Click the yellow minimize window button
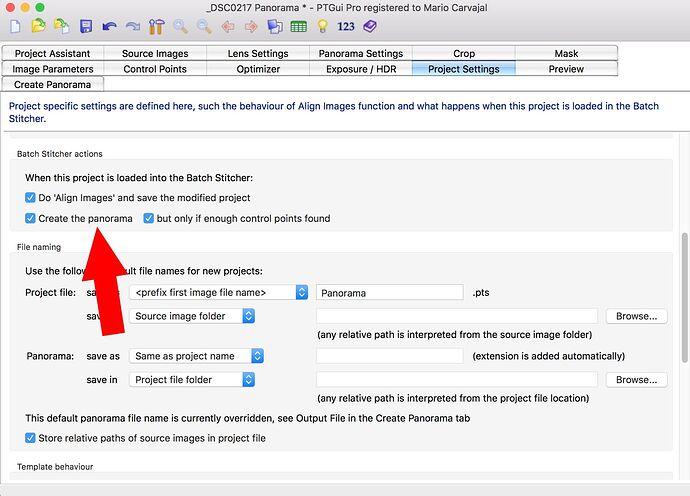 click(25, 7)
